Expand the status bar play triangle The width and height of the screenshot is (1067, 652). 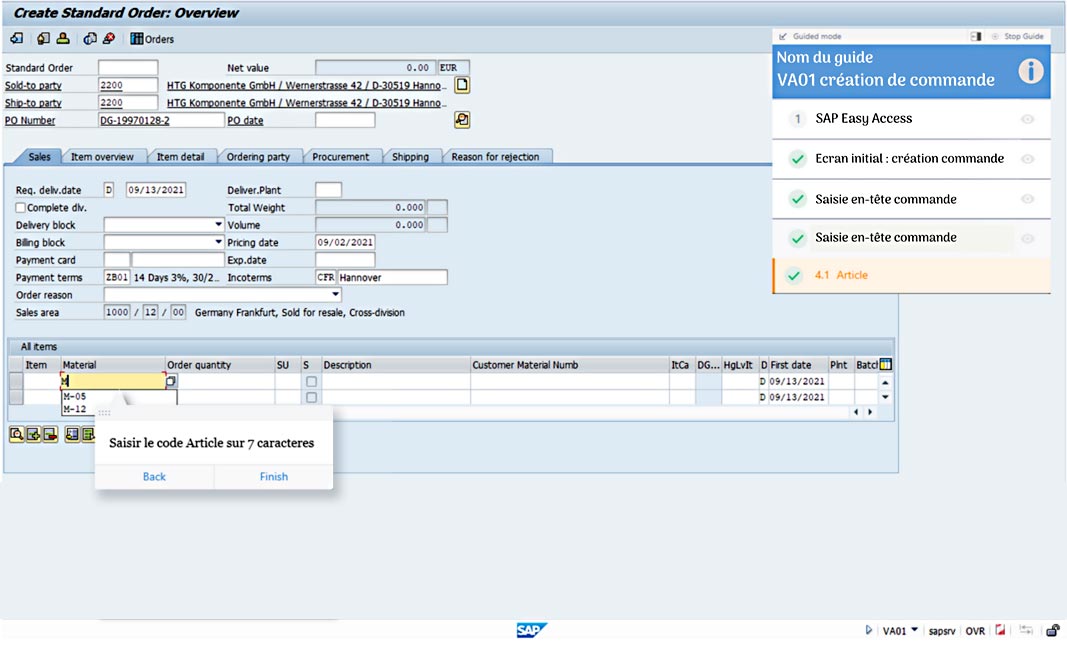tap(868, 630)
